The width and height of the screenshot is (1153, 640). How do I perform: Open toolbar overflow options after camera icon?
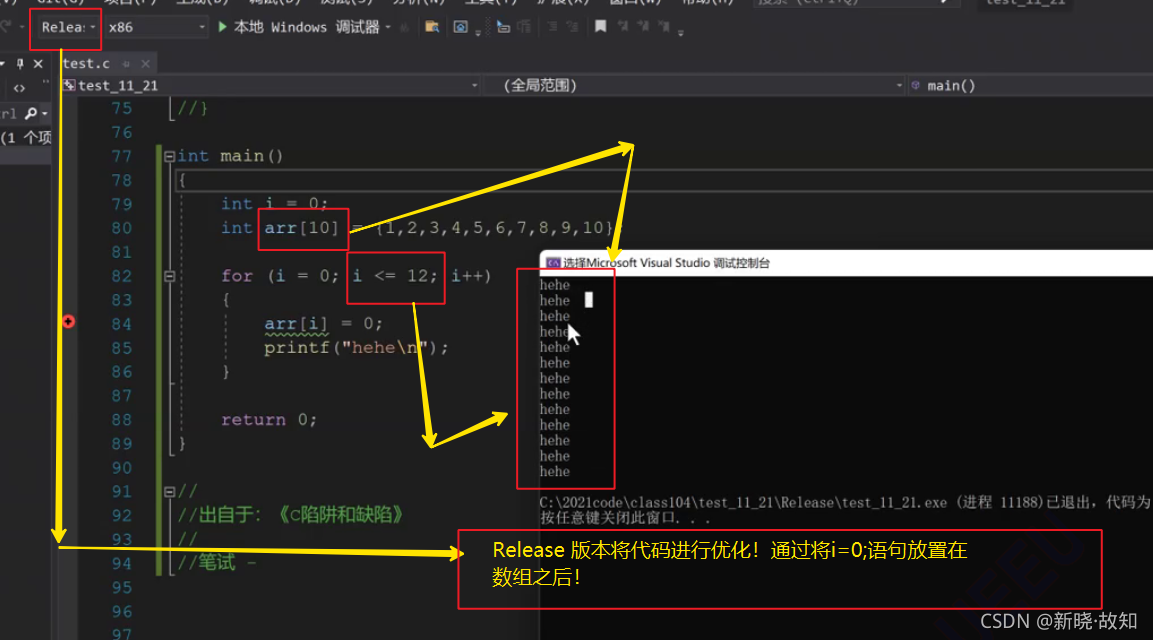(x=478, y=32)
